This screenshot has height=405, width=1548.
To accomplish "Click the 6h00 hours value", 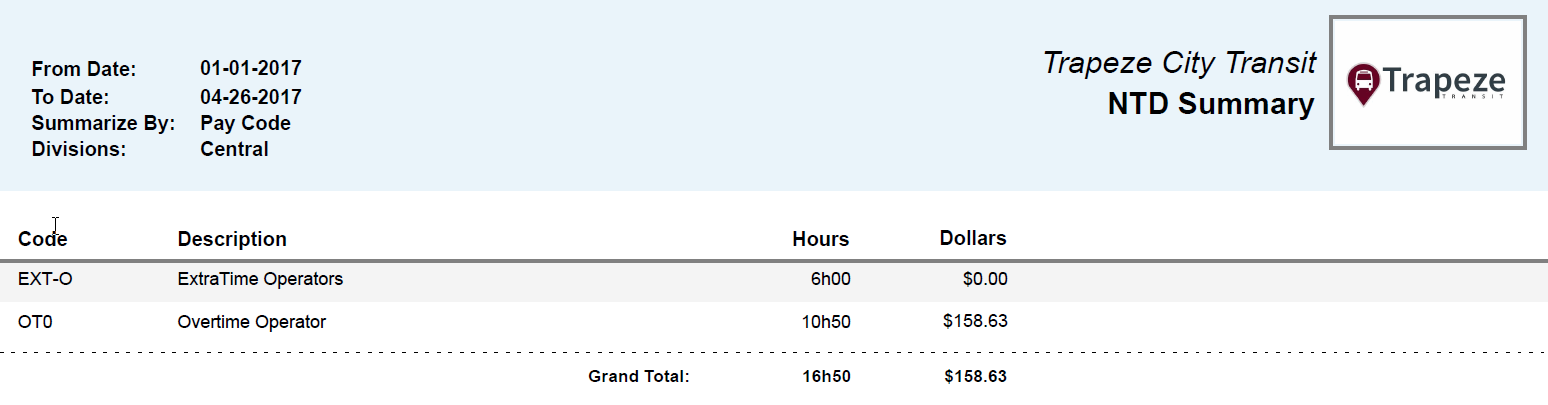I will tap(830, 279).
